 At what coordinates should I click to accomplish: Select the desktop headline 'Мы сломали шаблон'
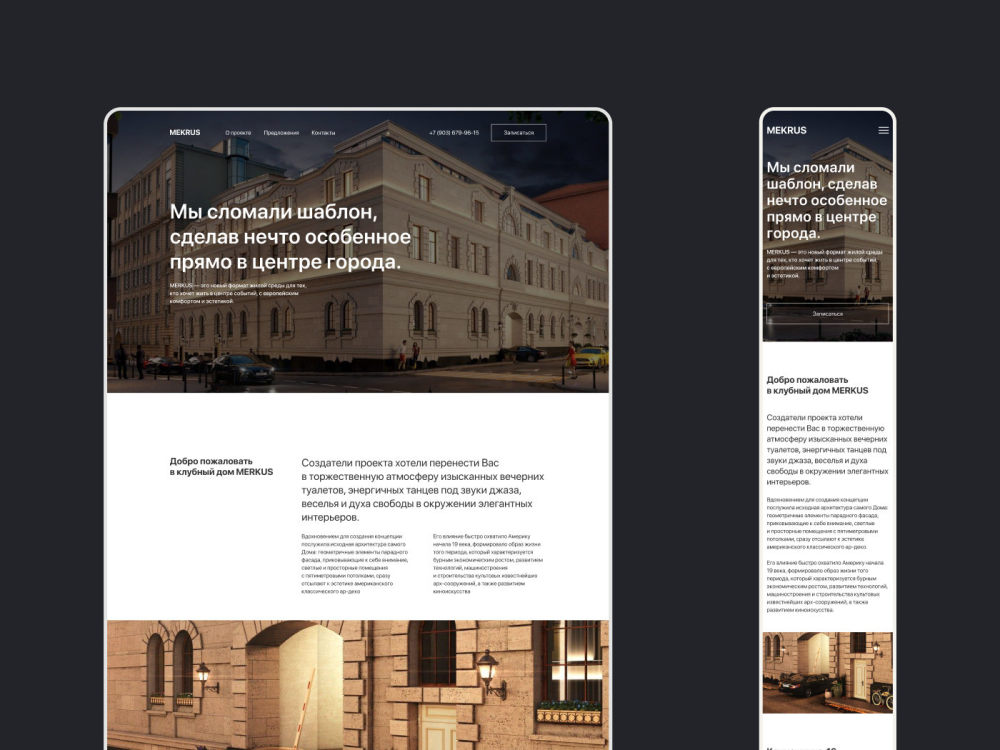click(x=290, y=237)
